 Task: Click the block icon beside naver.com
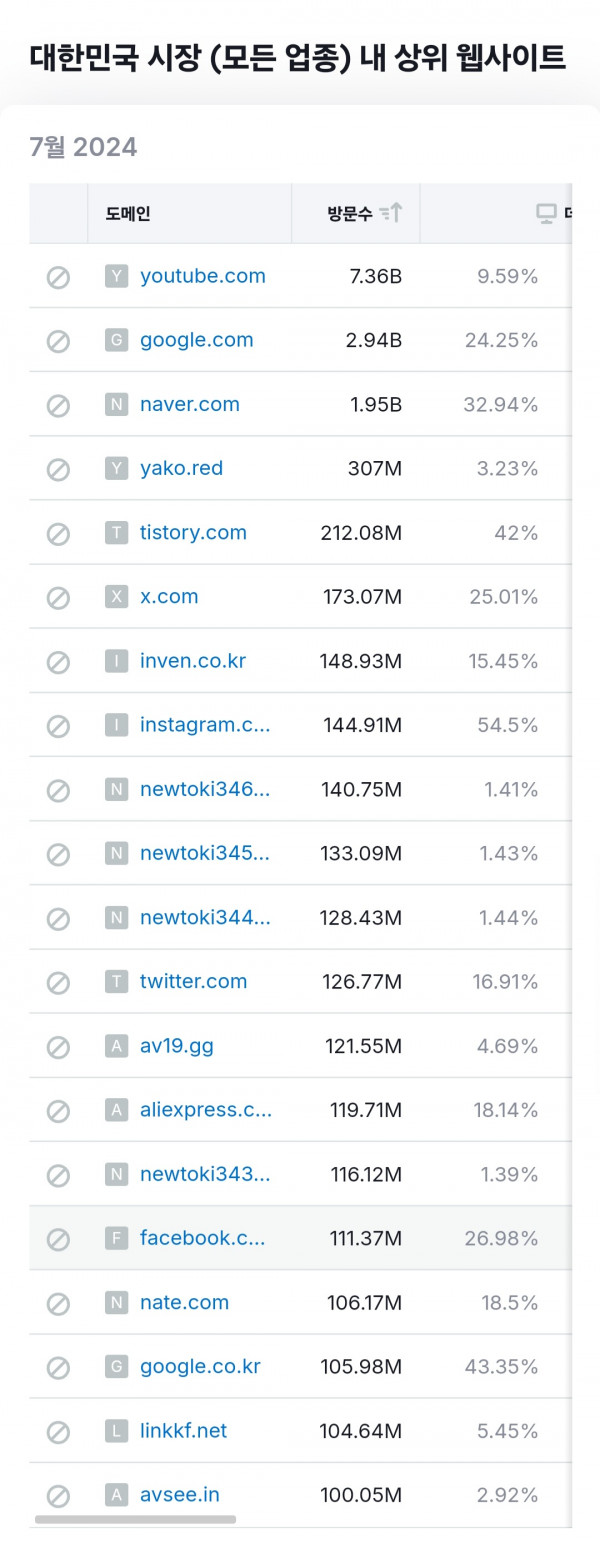(x=58, y=405)
